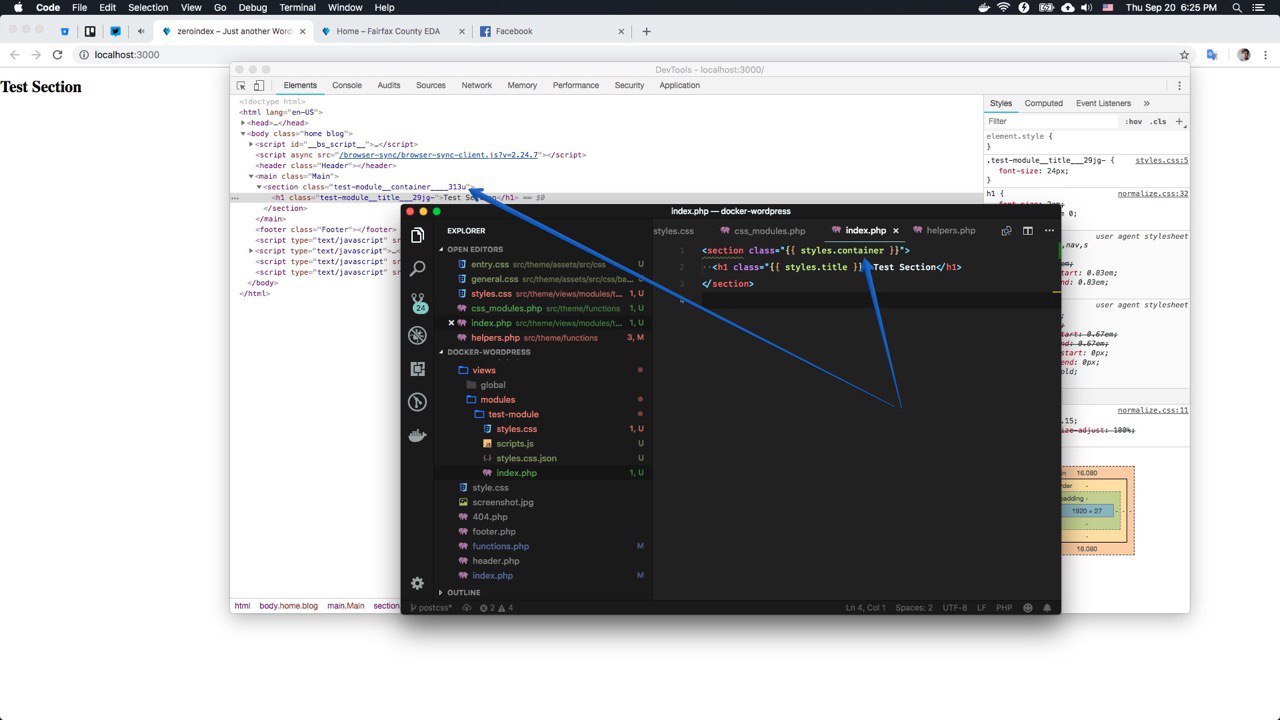This screenshot has width=1280, height=720.
Task: Open the Search view in VS Code activity bar
Action: point(418,268)
